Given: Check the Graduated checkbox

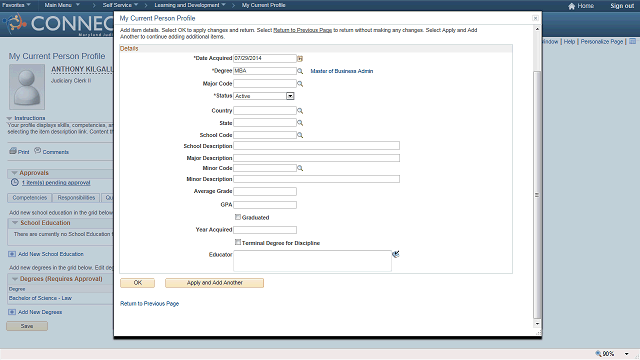Looking at the screenshot, I should point(238,217).
